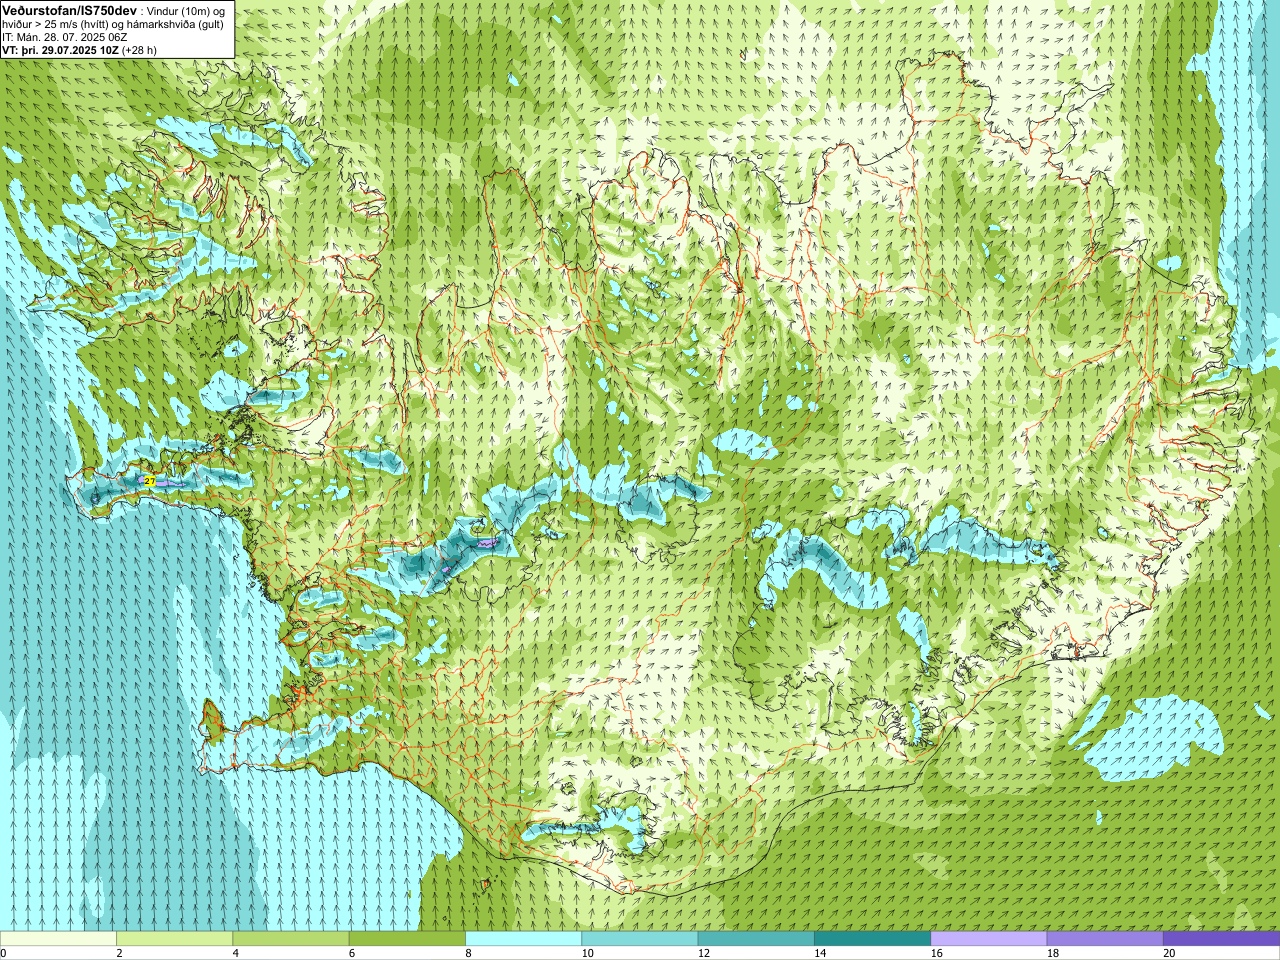
Task: Click the above-20 m/s deep purple swatch
Action: click(1221, 939)
